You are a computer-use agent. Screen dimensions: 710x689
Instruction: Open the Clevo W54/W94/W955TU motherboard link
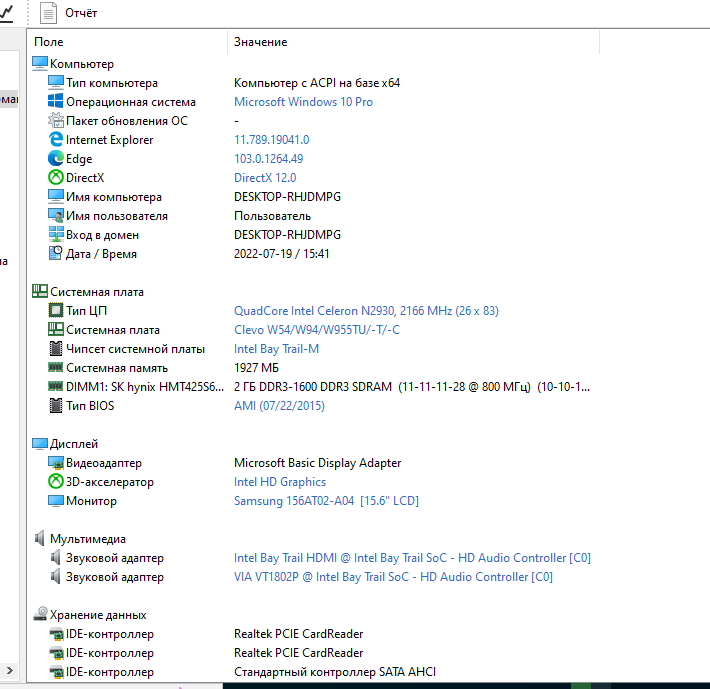point(317,330)
